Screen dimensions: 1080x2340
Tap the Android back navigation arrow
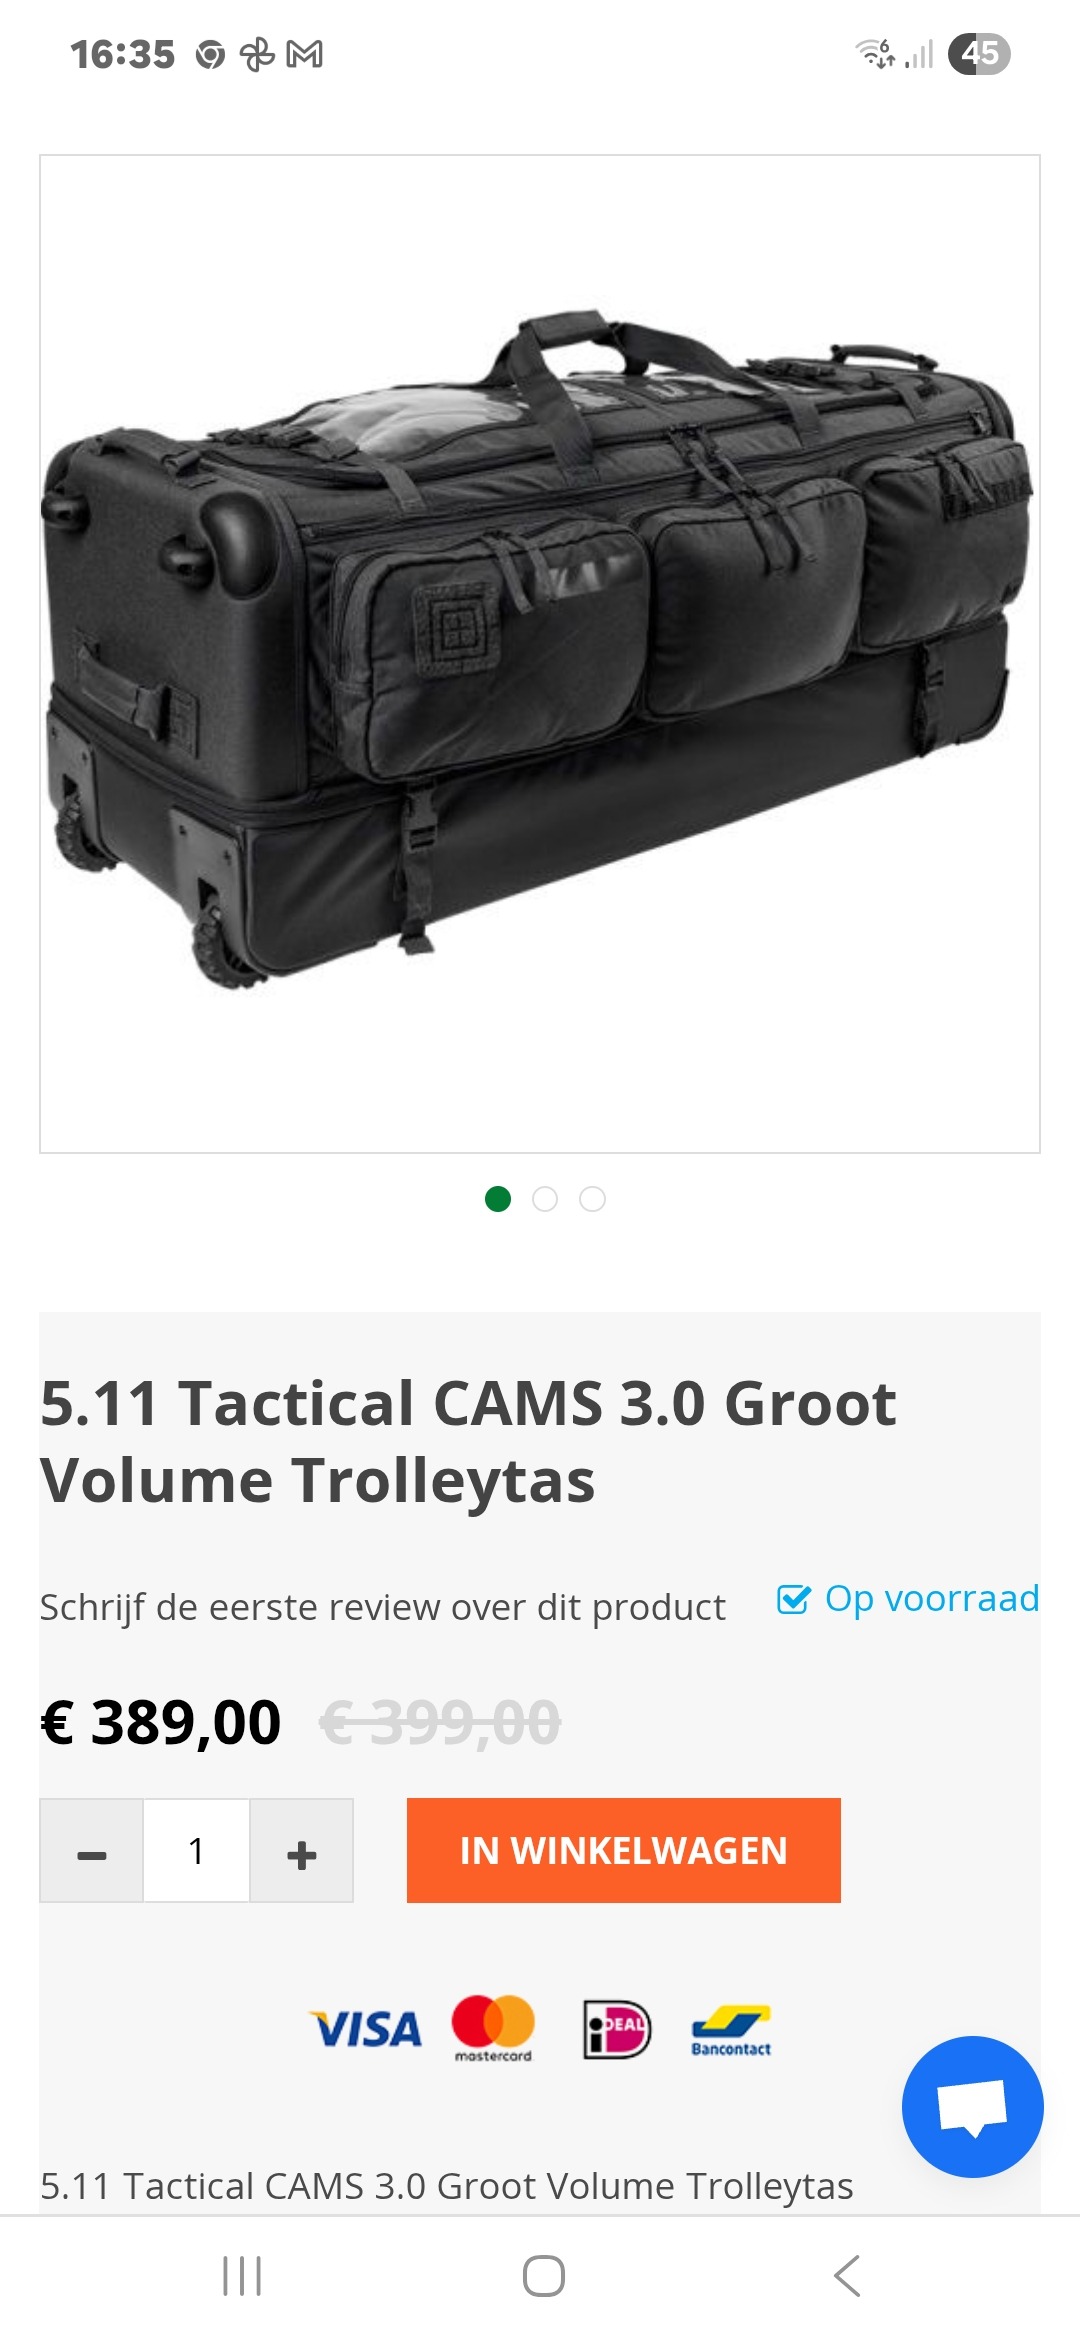(846, 2276)
